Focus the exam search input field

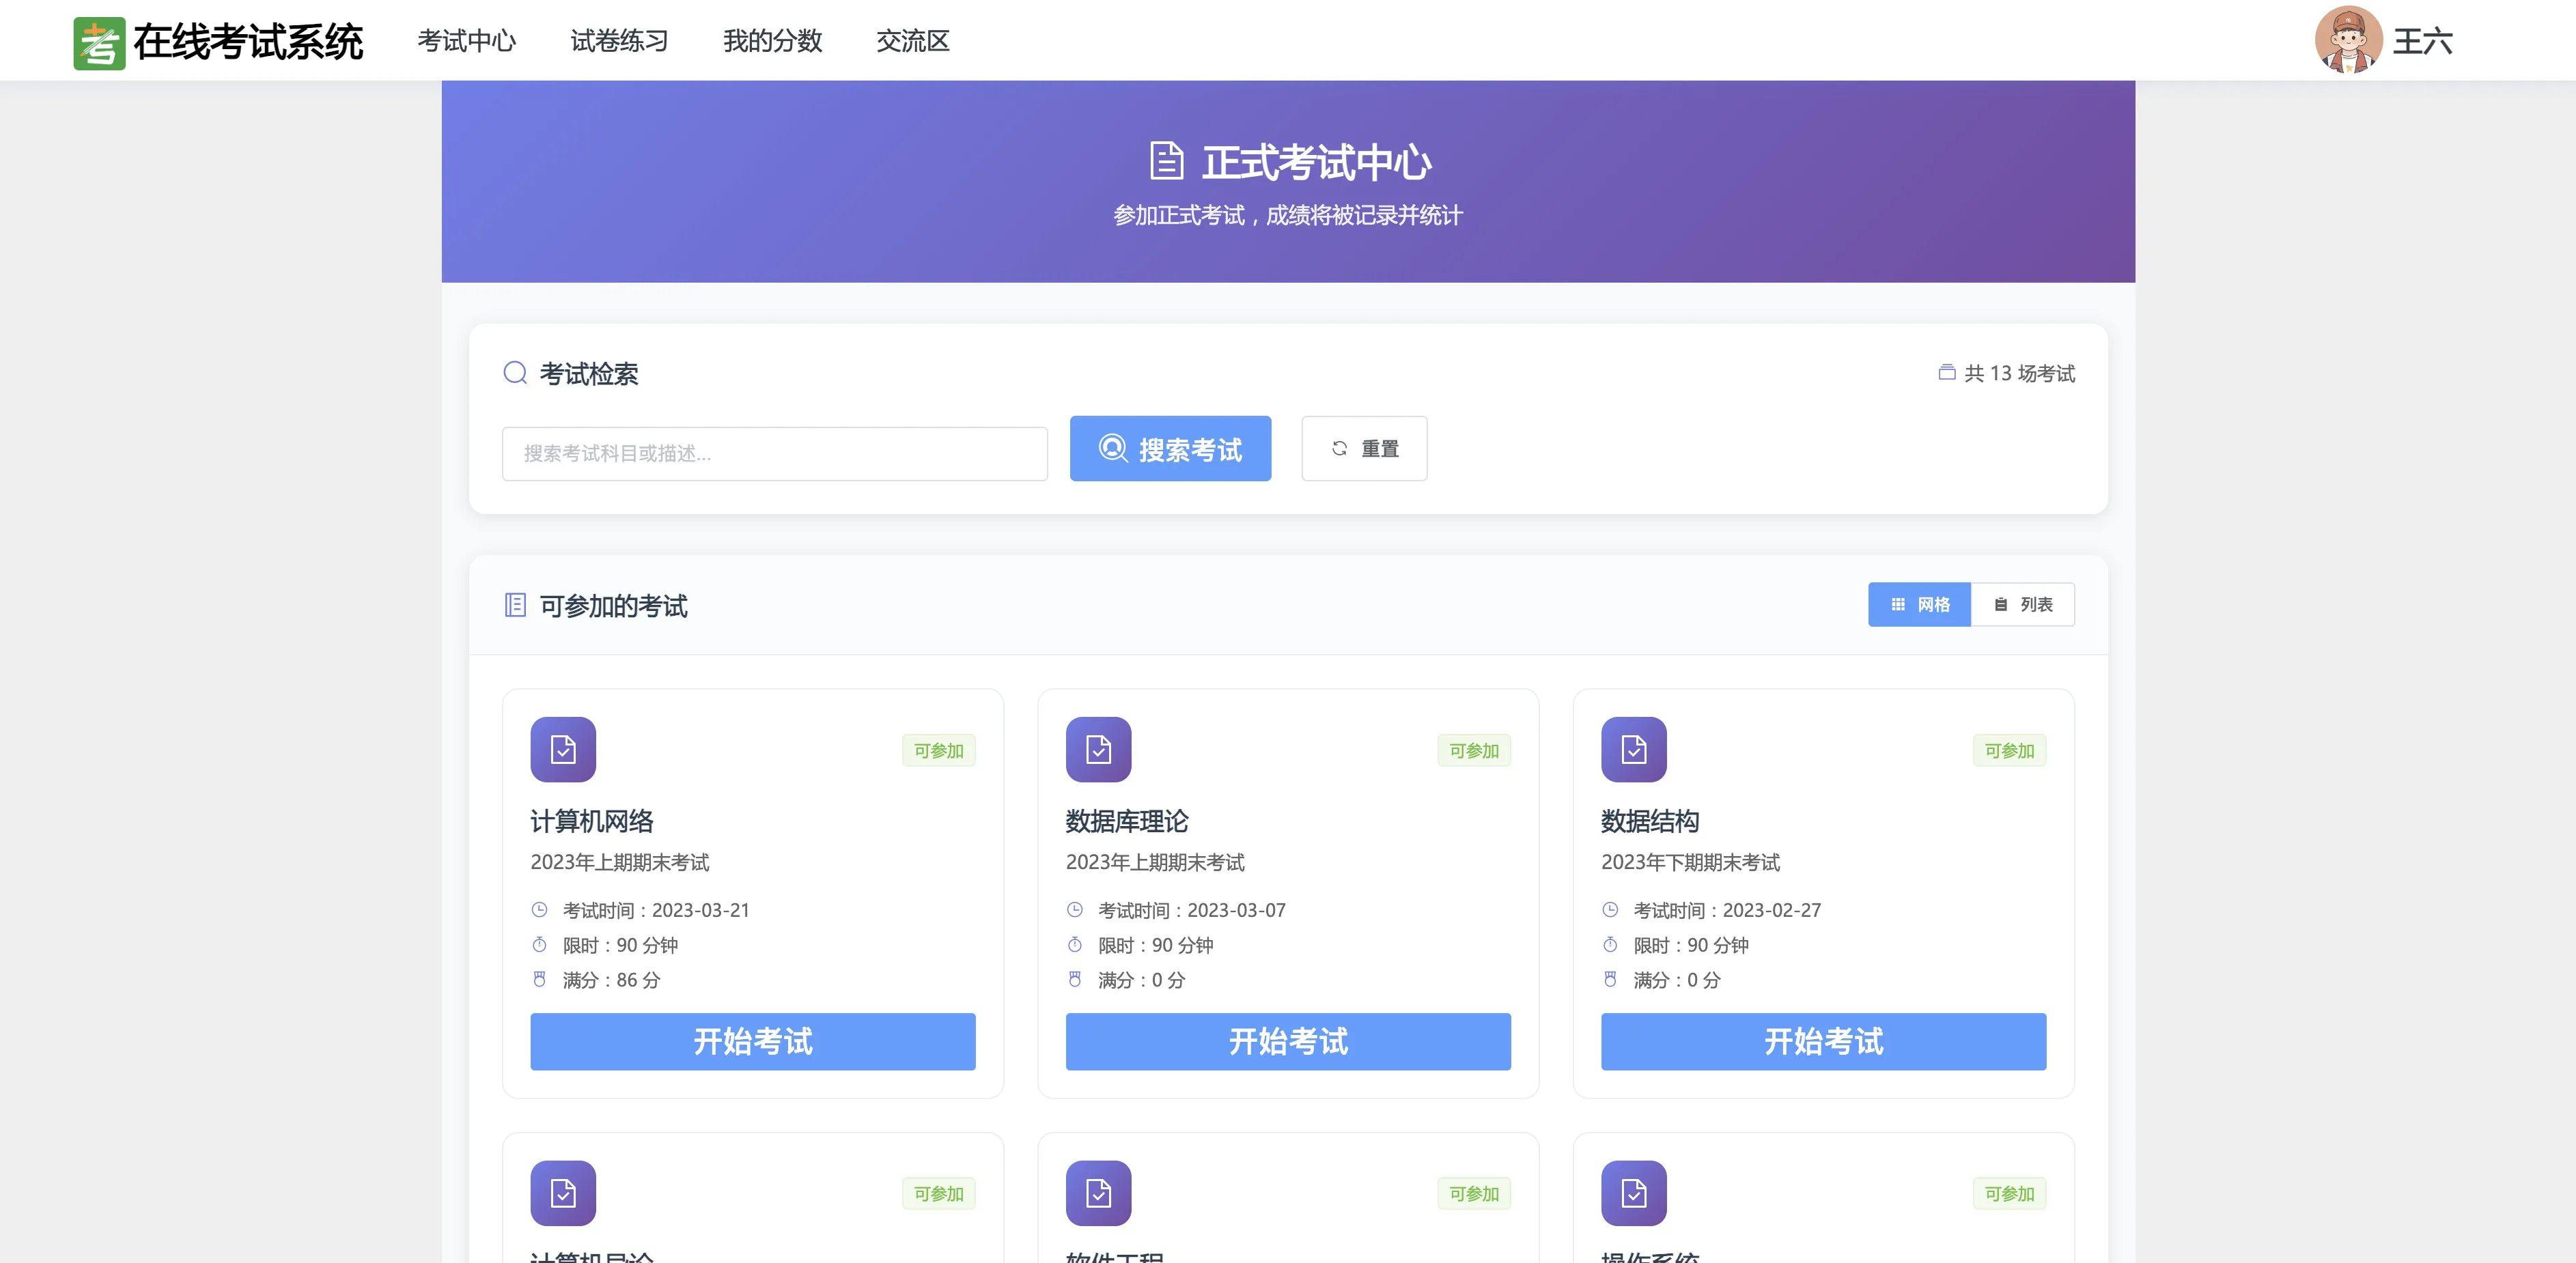(x=774, y=454)
